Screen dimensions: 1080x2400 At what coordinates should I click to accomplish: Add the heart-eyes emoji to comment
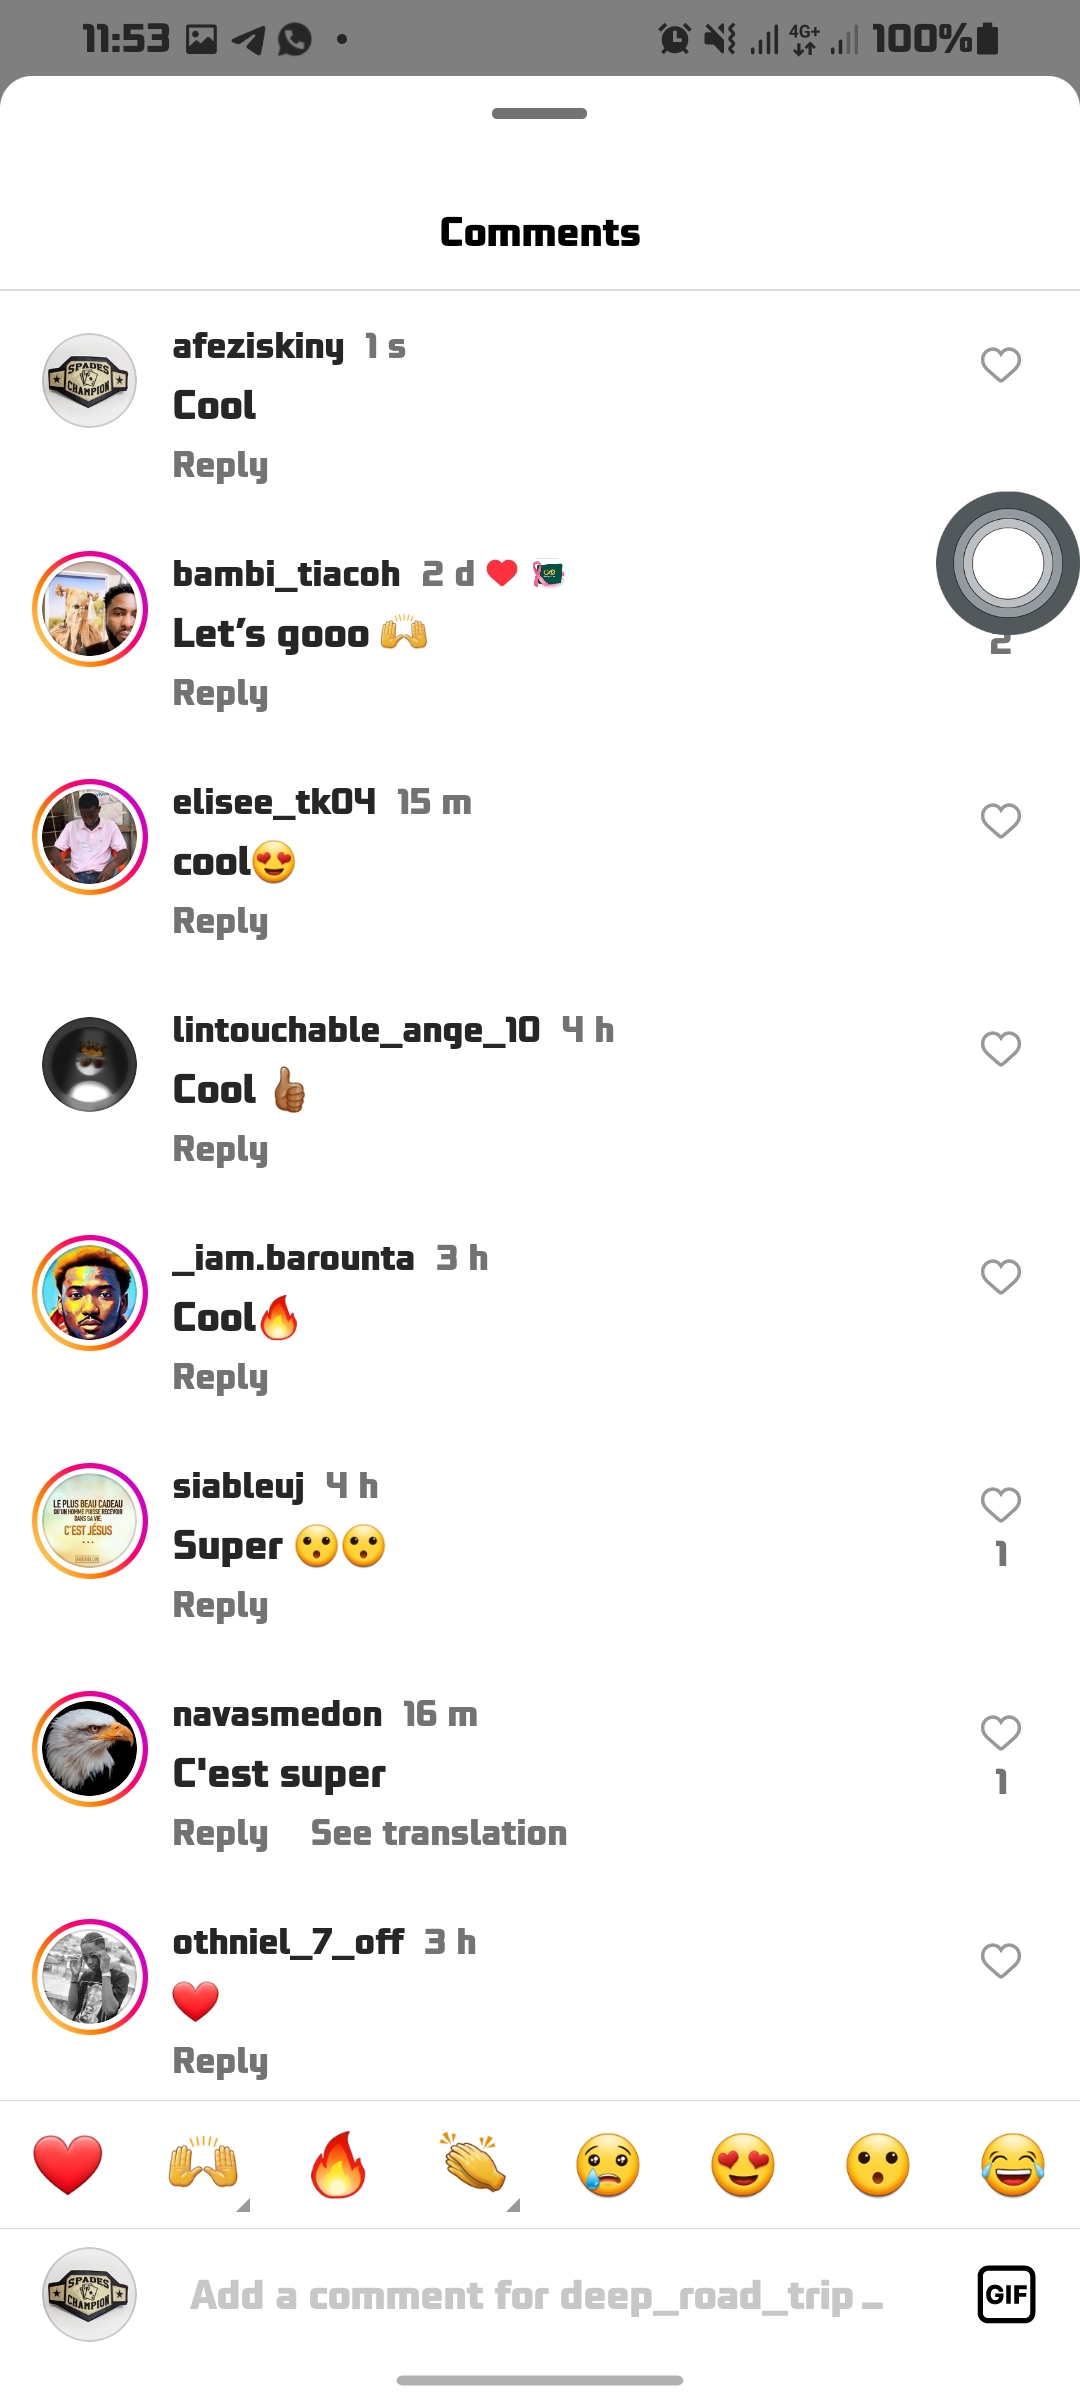[743, 2164]
